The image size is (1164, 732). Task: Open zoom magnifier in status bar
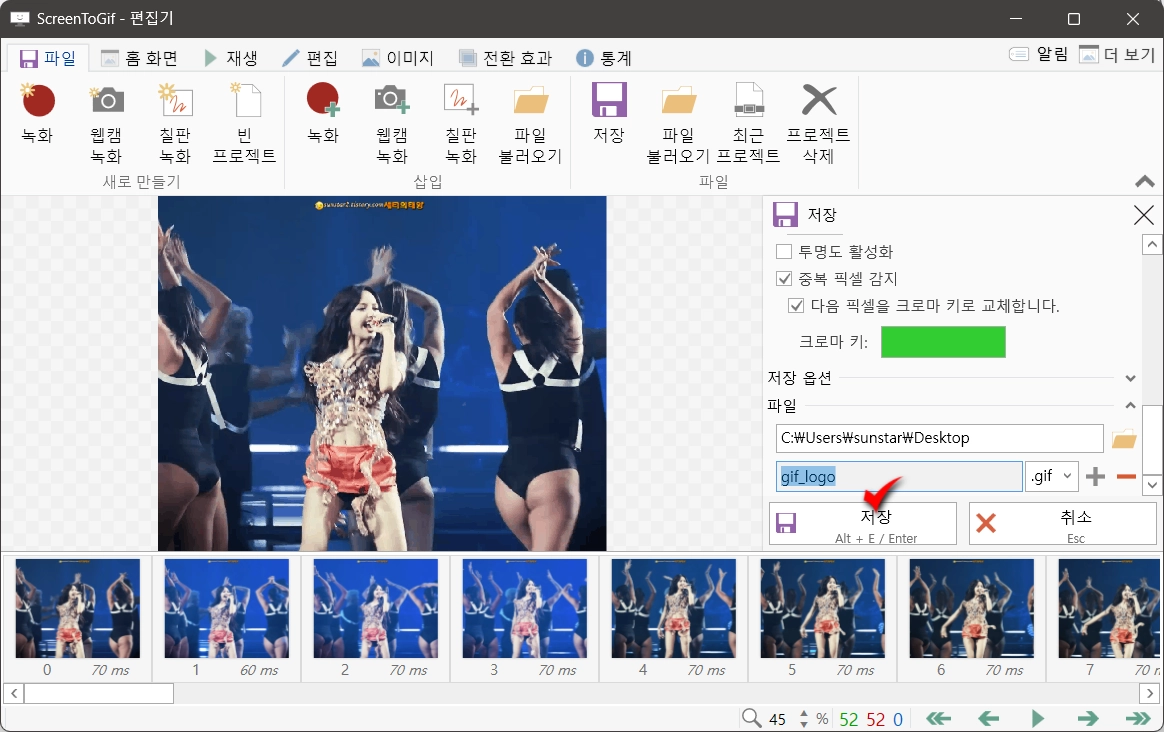(x=751, y=718)
